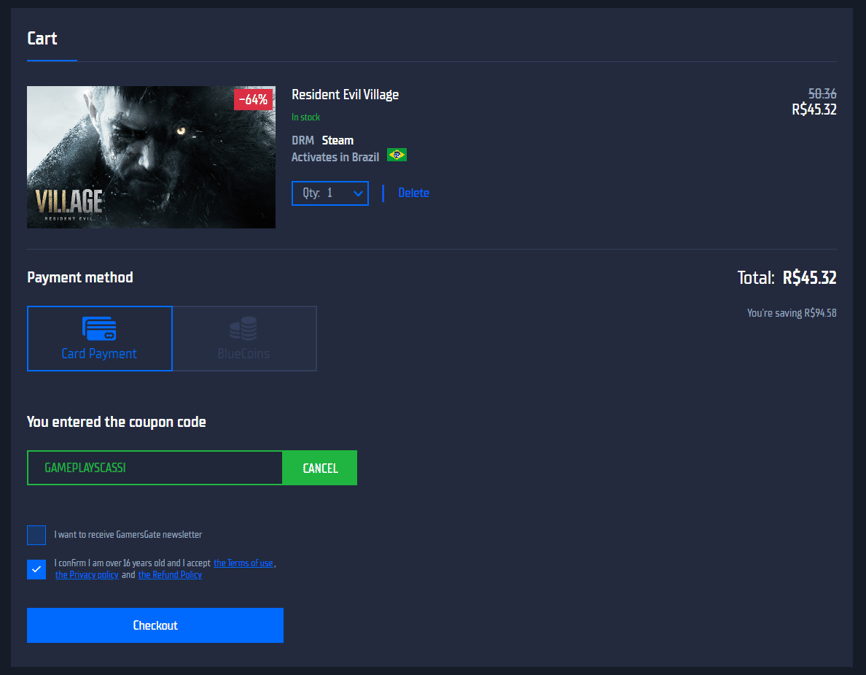Delete Resident Evil Village from cart

point(414,193)
